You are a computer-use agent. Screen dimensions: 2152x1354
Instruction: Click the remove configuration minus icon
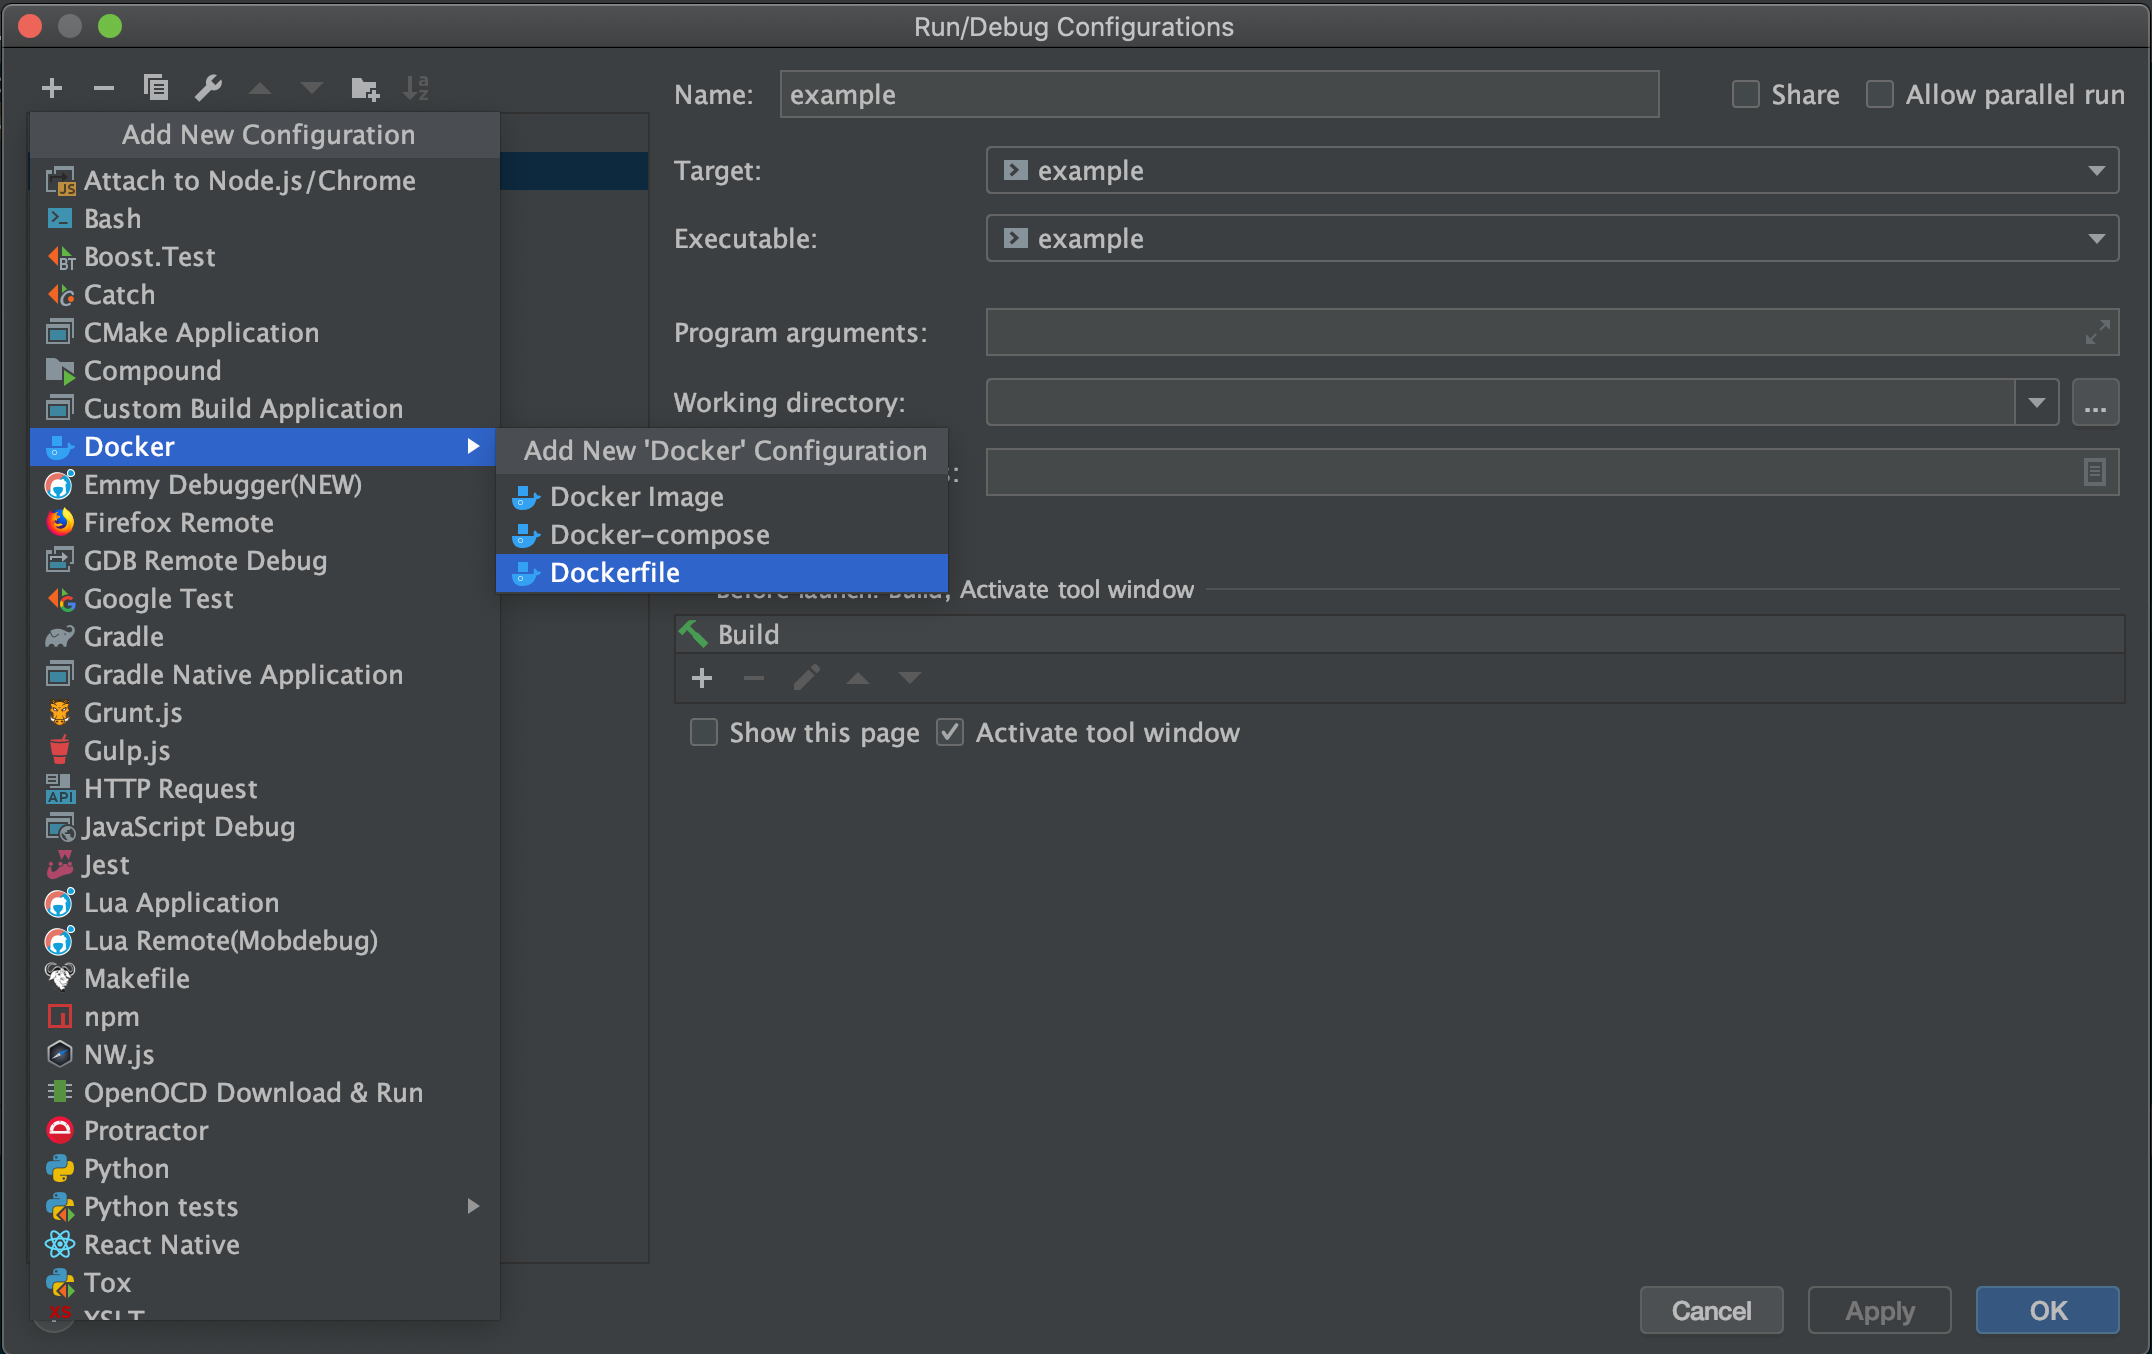tap(104, 89)
